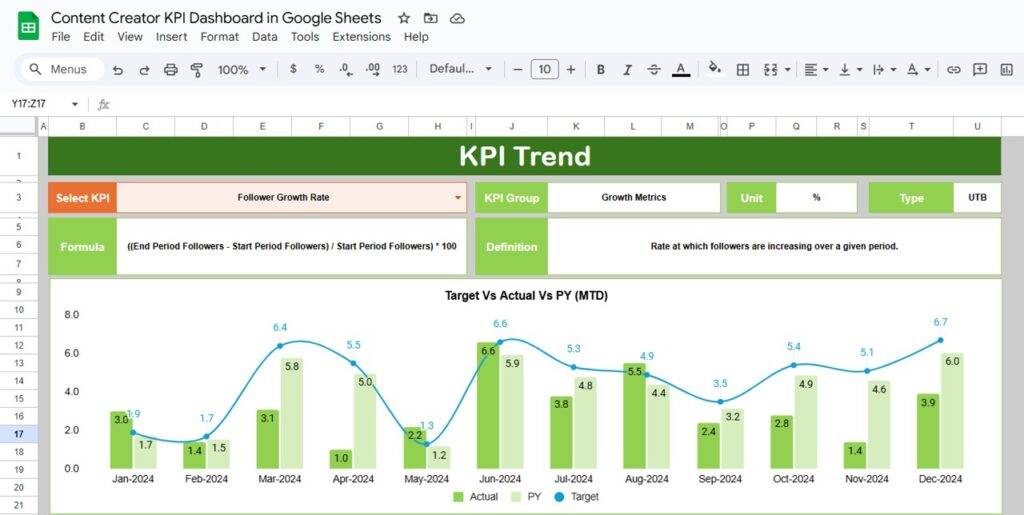Open the Insert menu
Image resolution: width=1024 pixels, height=515 pixels.
pyautogui.click(x=172, y=37)
